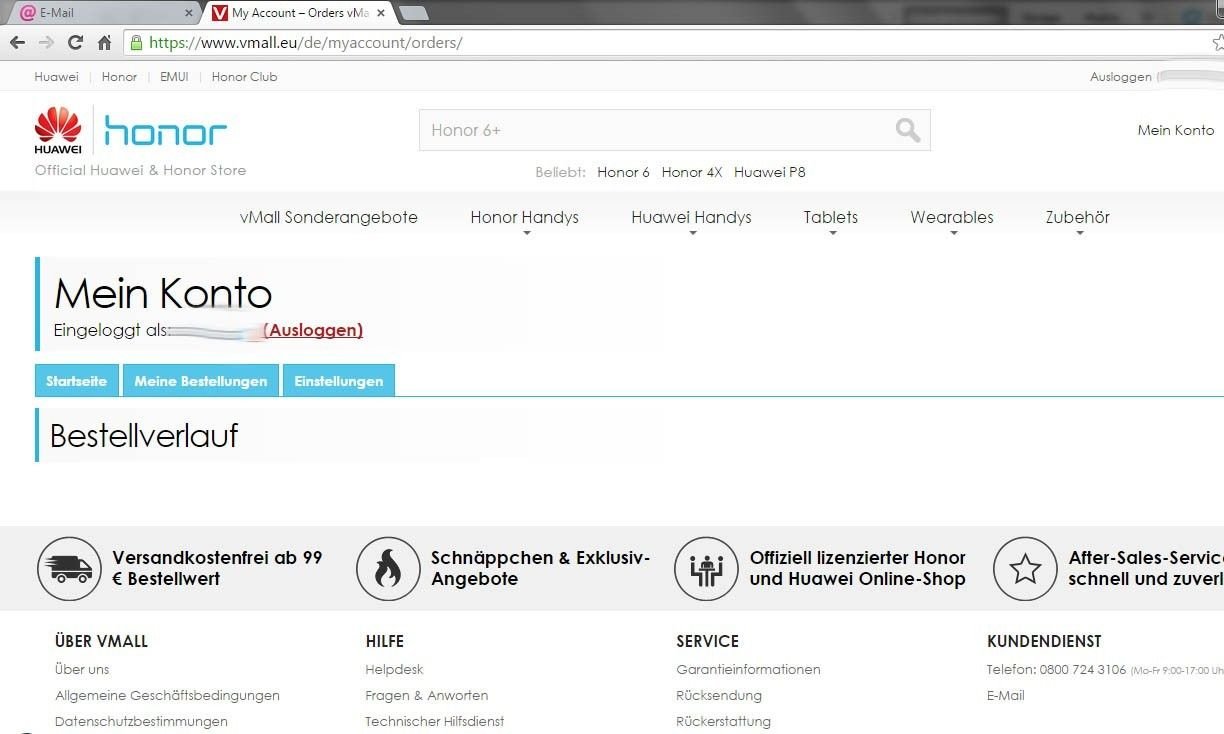The image size is (1224, 734).
Task: Open the Tablets dropdown menu
Action: 831,218
